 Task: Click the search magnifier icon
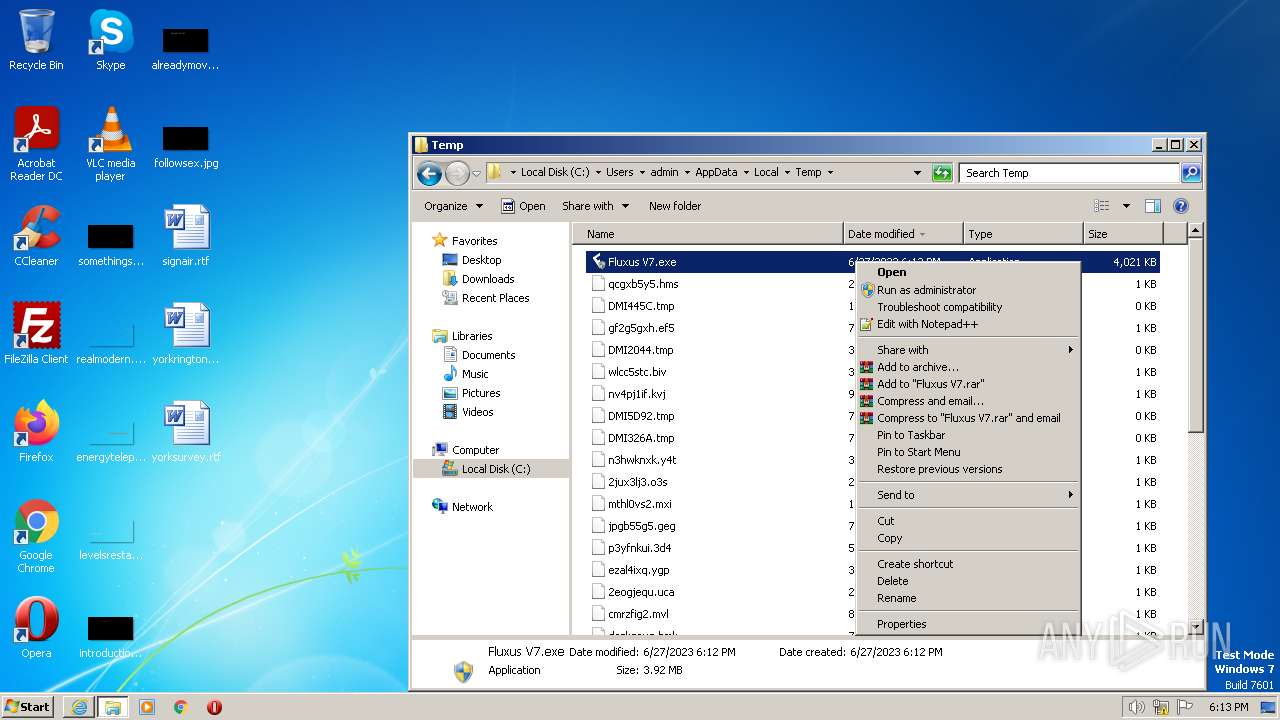[1190, 173]
